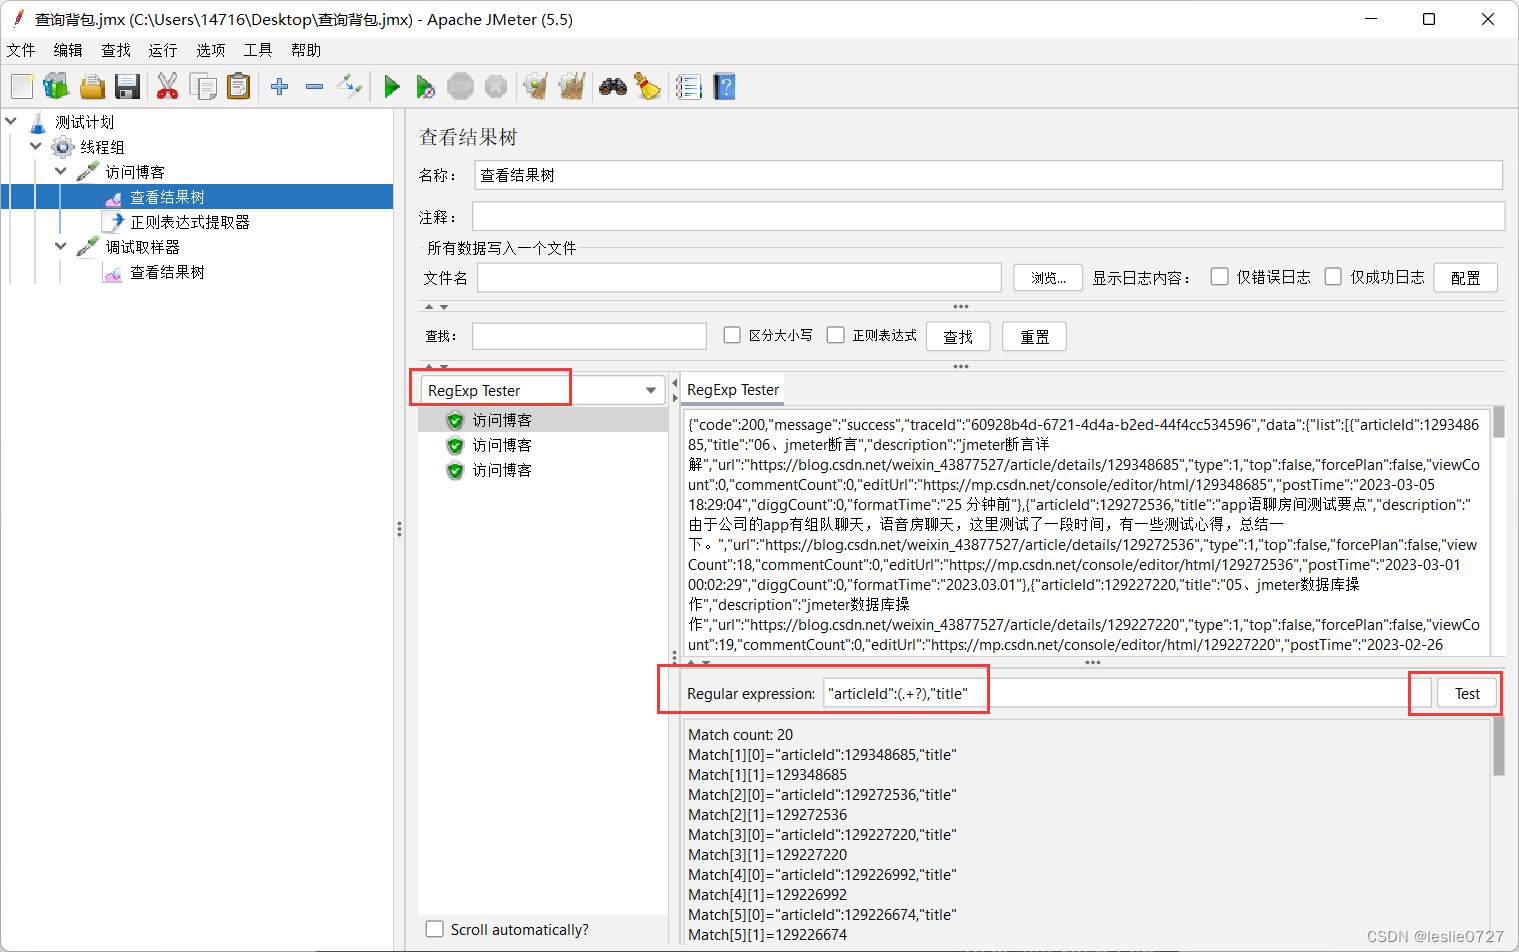Click the binoculars search icon in toolbar
This screenshot has height=952, width=1519.
point(613,86)
